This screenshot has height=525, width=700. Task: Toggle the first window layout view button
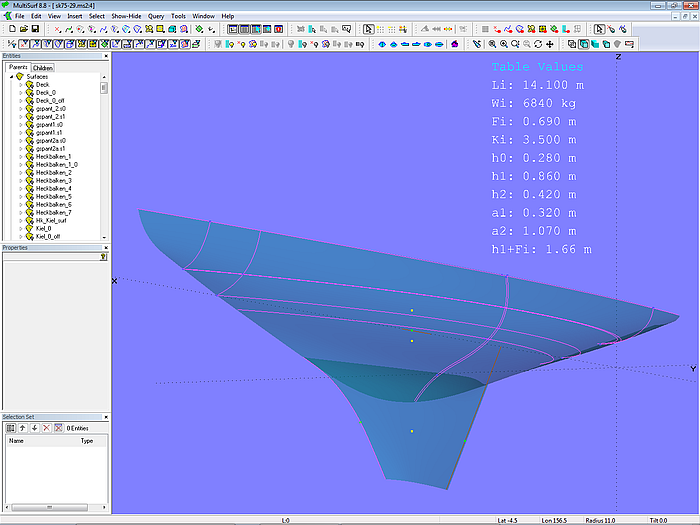coord(232,30)
